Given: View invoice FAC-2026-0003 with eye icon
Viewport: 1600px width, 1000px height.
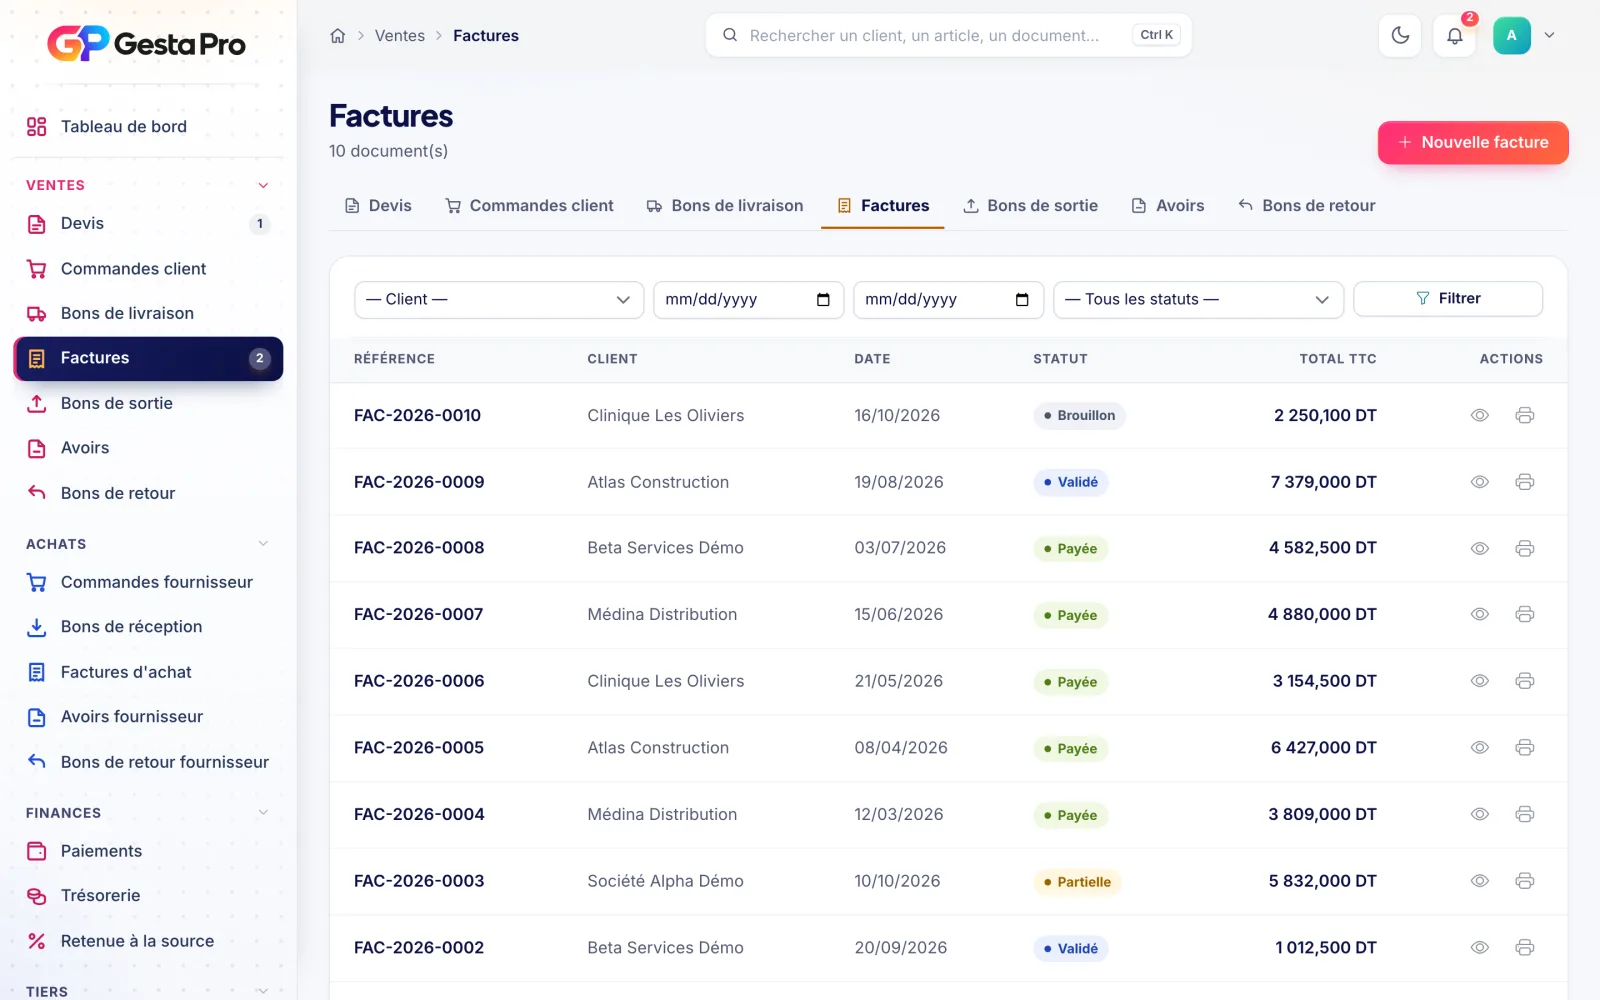Looking at the screenshot, I should (x=1480, y=881).
